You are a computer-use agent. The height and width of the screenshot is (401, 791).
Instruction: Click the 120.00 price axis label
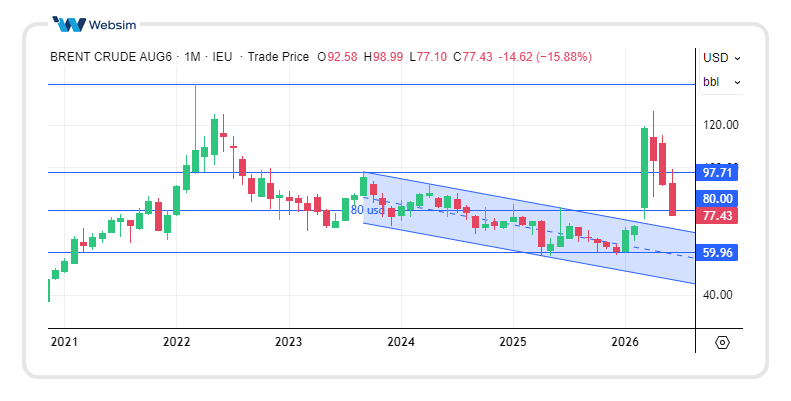click(720, 125)
